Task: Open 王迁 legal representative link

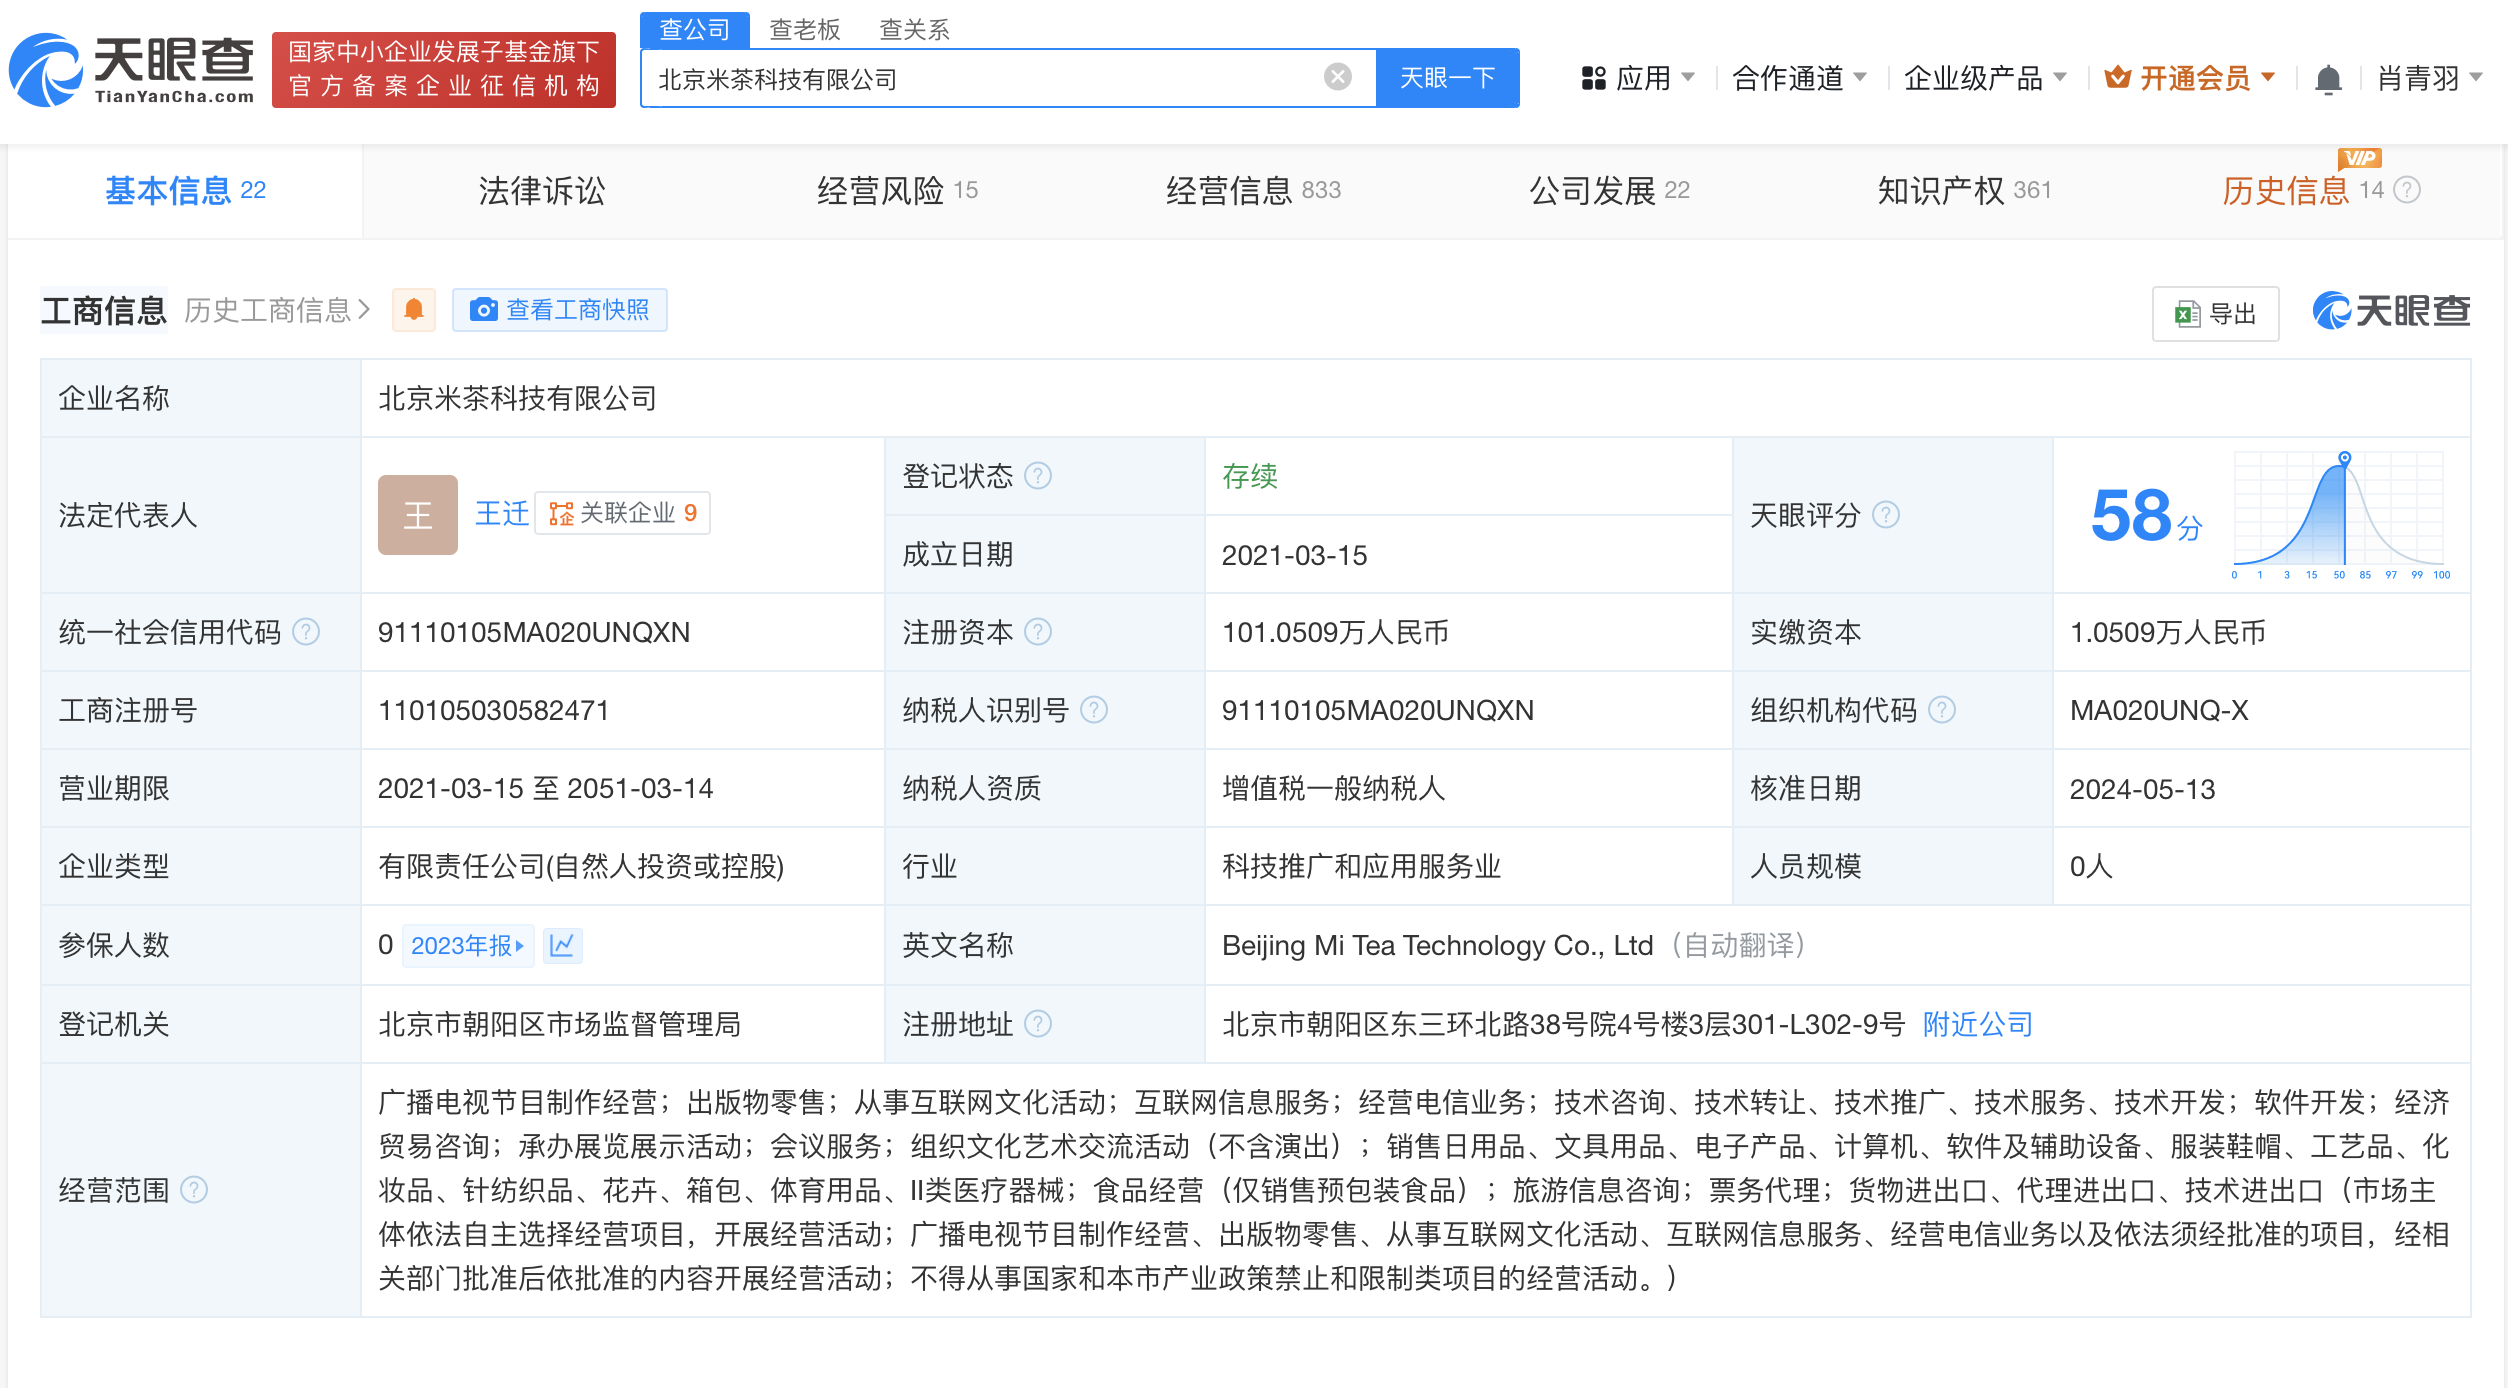Action: click(501, 514)
